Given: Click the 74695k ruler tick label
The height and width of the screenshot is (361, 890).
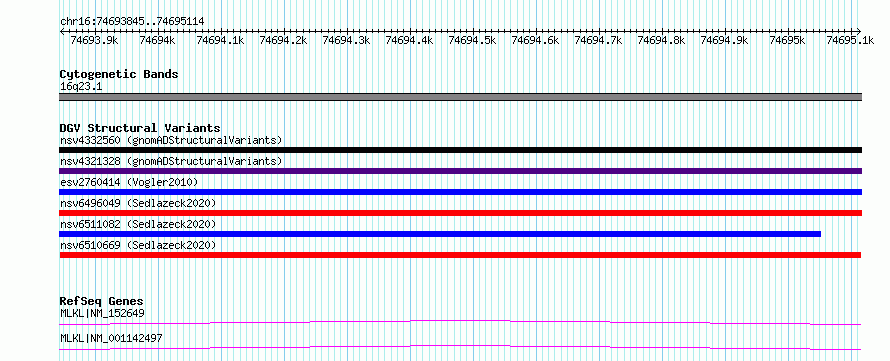Looking at the screenshot, I should click(x=787, y=40).
